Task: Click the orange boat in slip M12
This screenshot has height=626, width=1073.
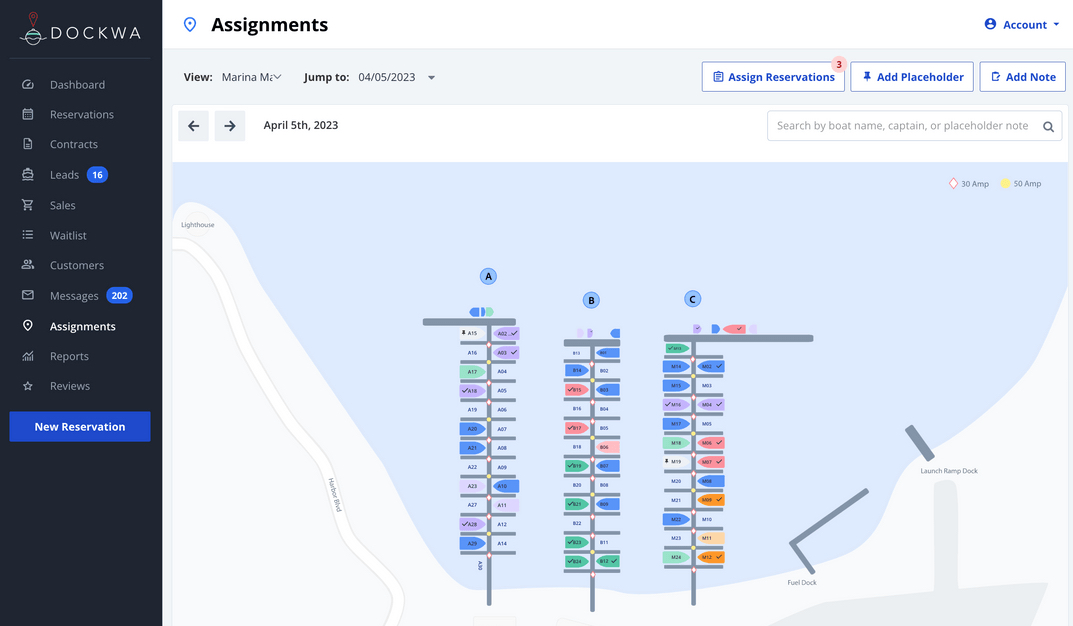Action: pyautogui.click(x=711, y=558)
